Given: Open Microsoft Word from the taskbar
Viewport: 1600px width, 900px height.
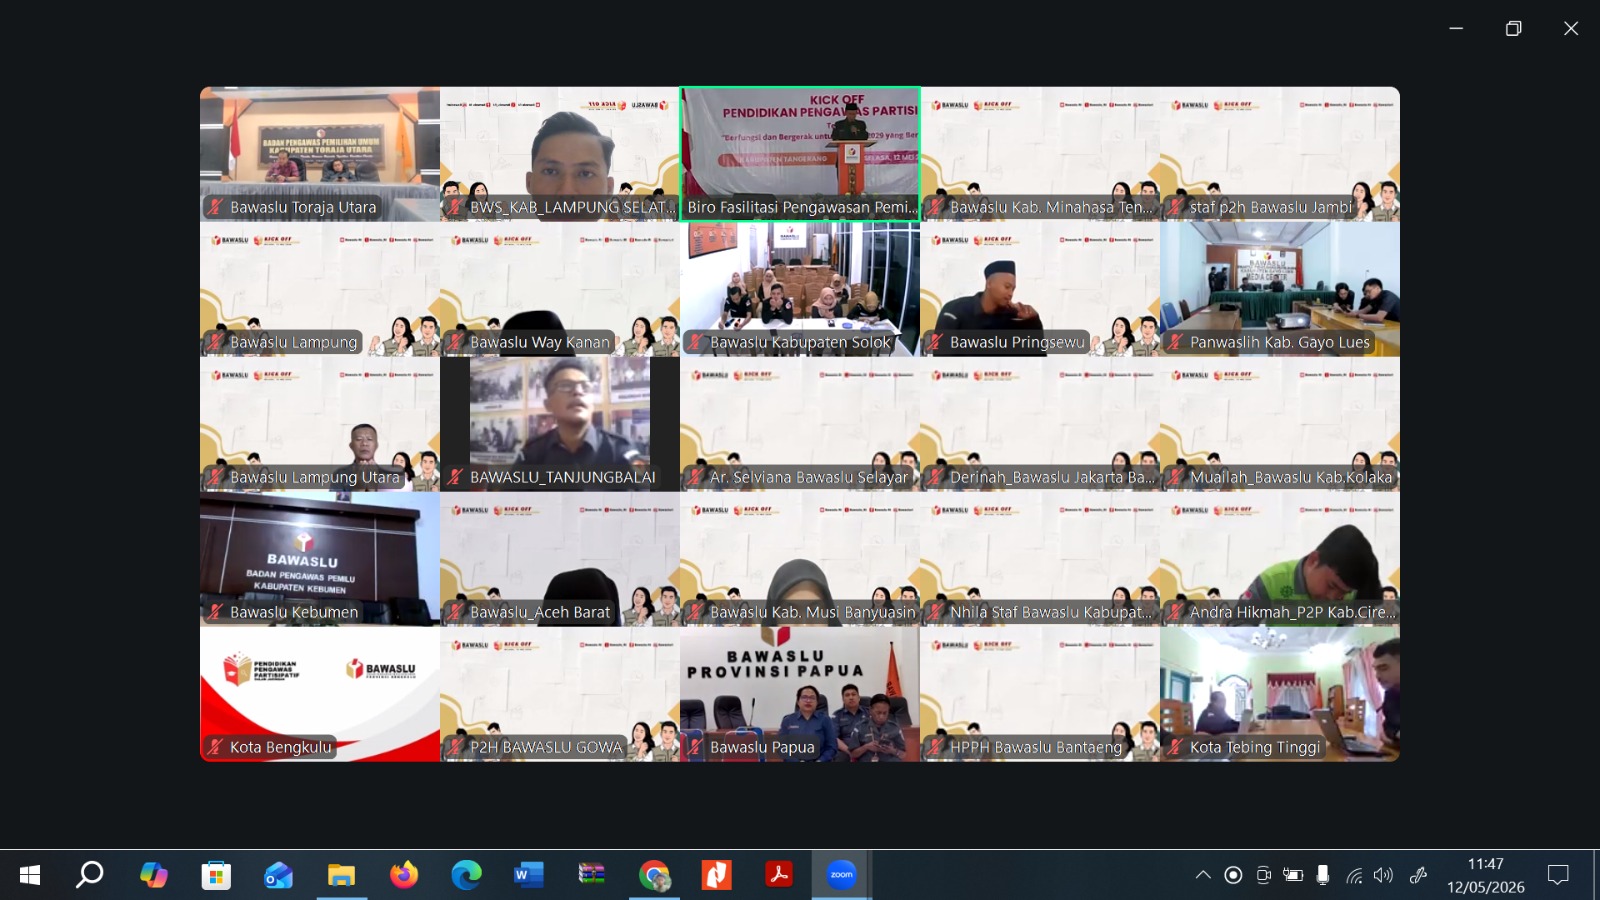Looking at the screenshot, I should click(x=528, y=875).
